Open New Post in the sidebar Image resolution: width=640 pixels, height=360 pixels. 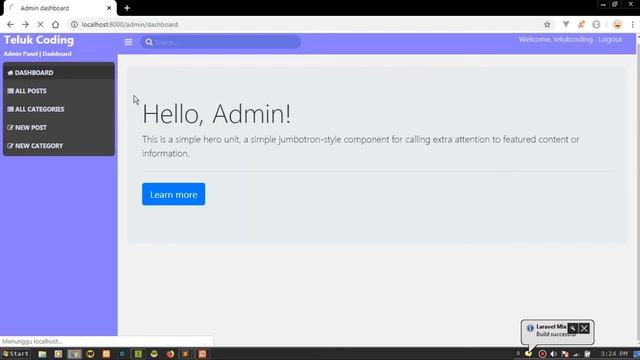[59, 127]
